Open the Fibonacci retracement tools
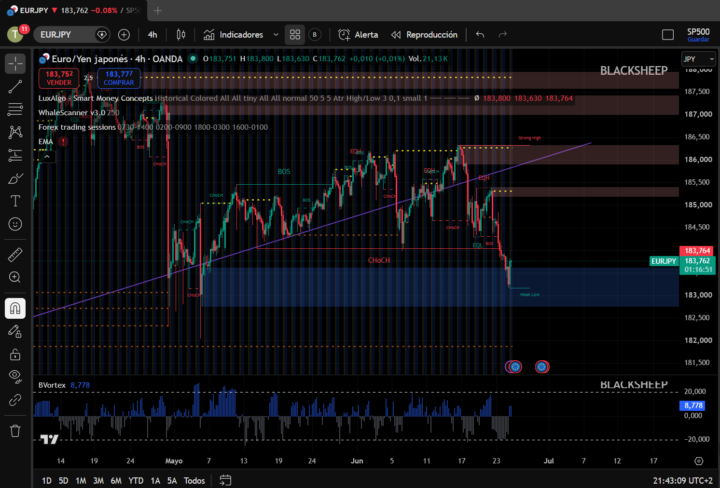Screen dimensions: 720x488 pos(15,109)
